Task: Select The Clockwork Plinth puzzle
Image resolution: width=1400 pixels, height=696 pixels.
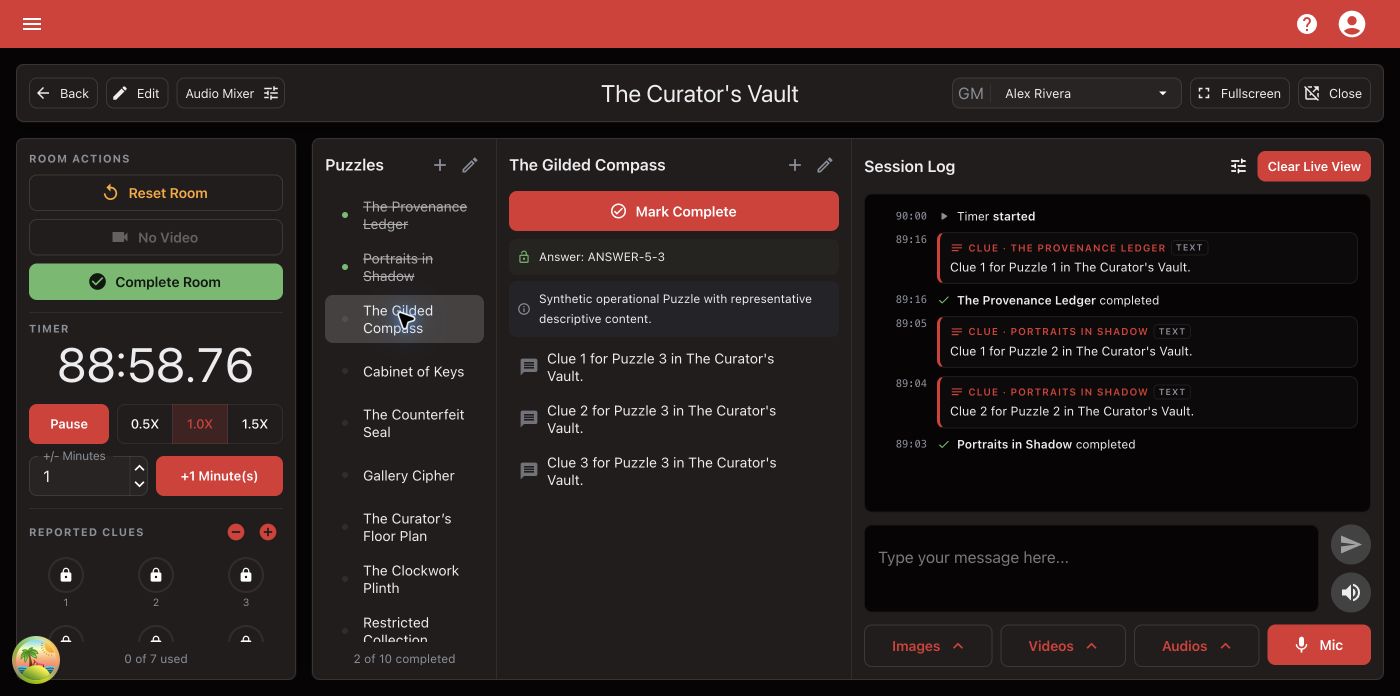Action: pyautogui.click(x=404, y=579)
